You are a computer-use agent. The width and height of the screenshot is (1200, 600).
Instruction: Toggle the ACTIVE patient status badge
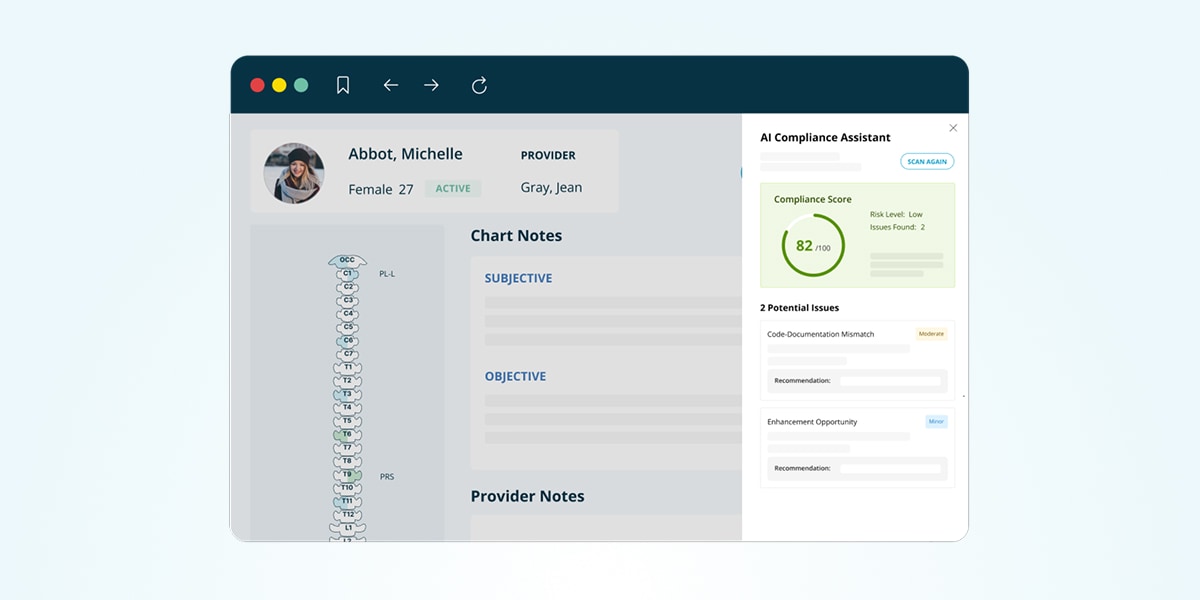click(453, 188)
